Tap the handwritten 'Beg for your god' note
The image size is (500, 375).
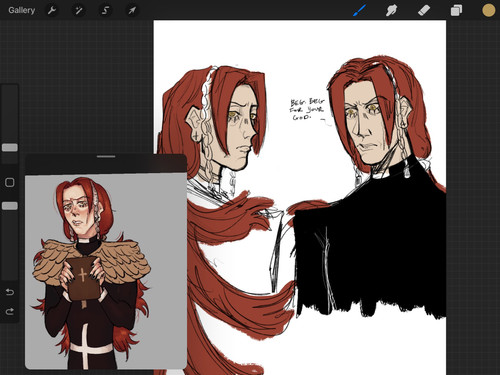[307, 109]
